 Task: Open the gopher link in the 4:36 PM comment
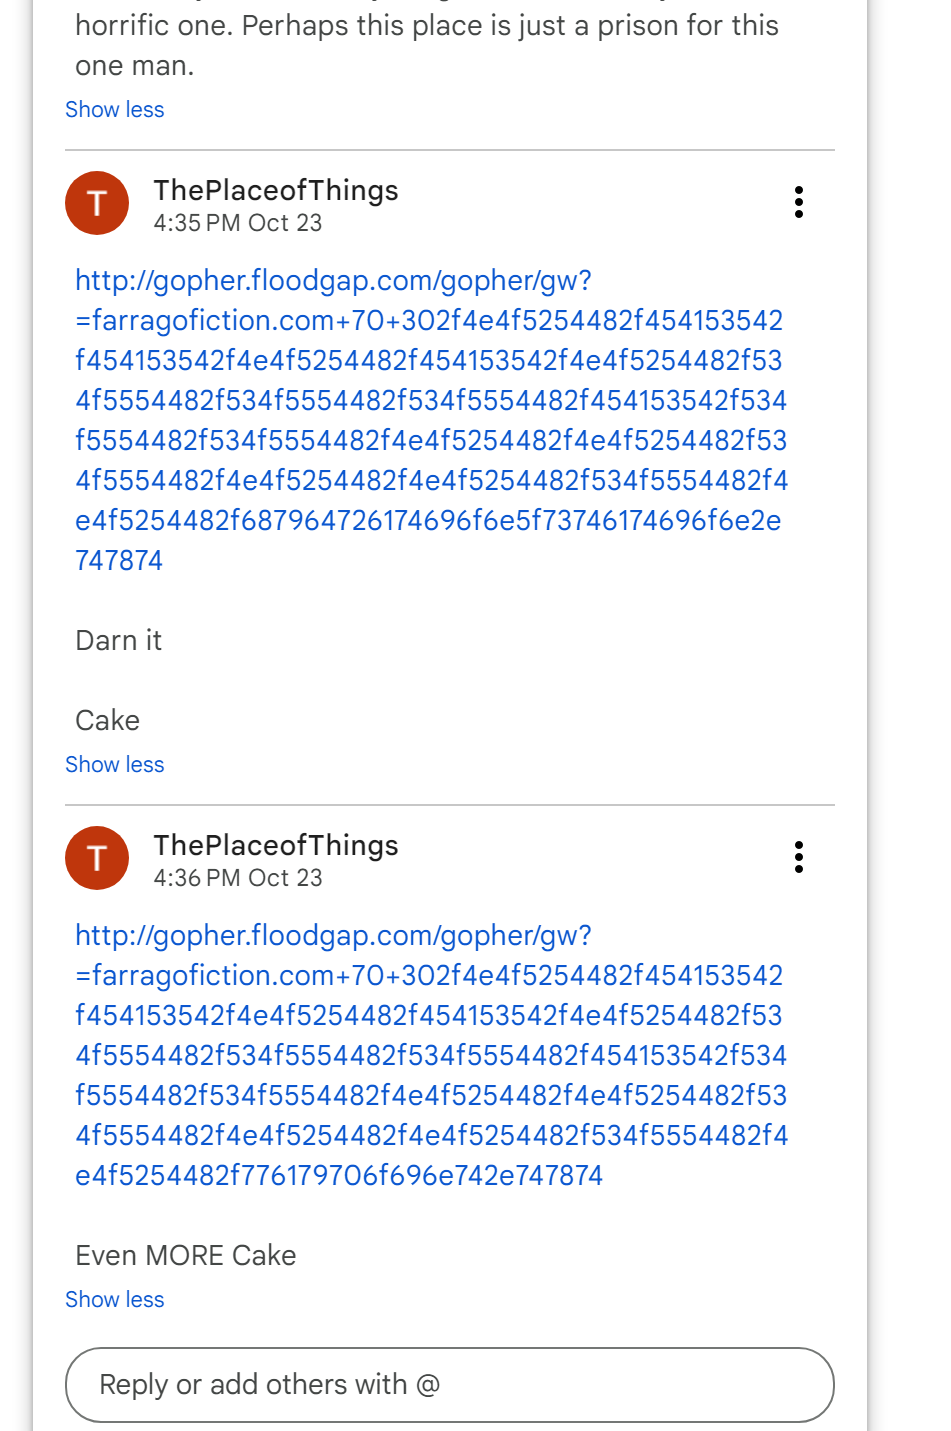(x=430, y=1055)
